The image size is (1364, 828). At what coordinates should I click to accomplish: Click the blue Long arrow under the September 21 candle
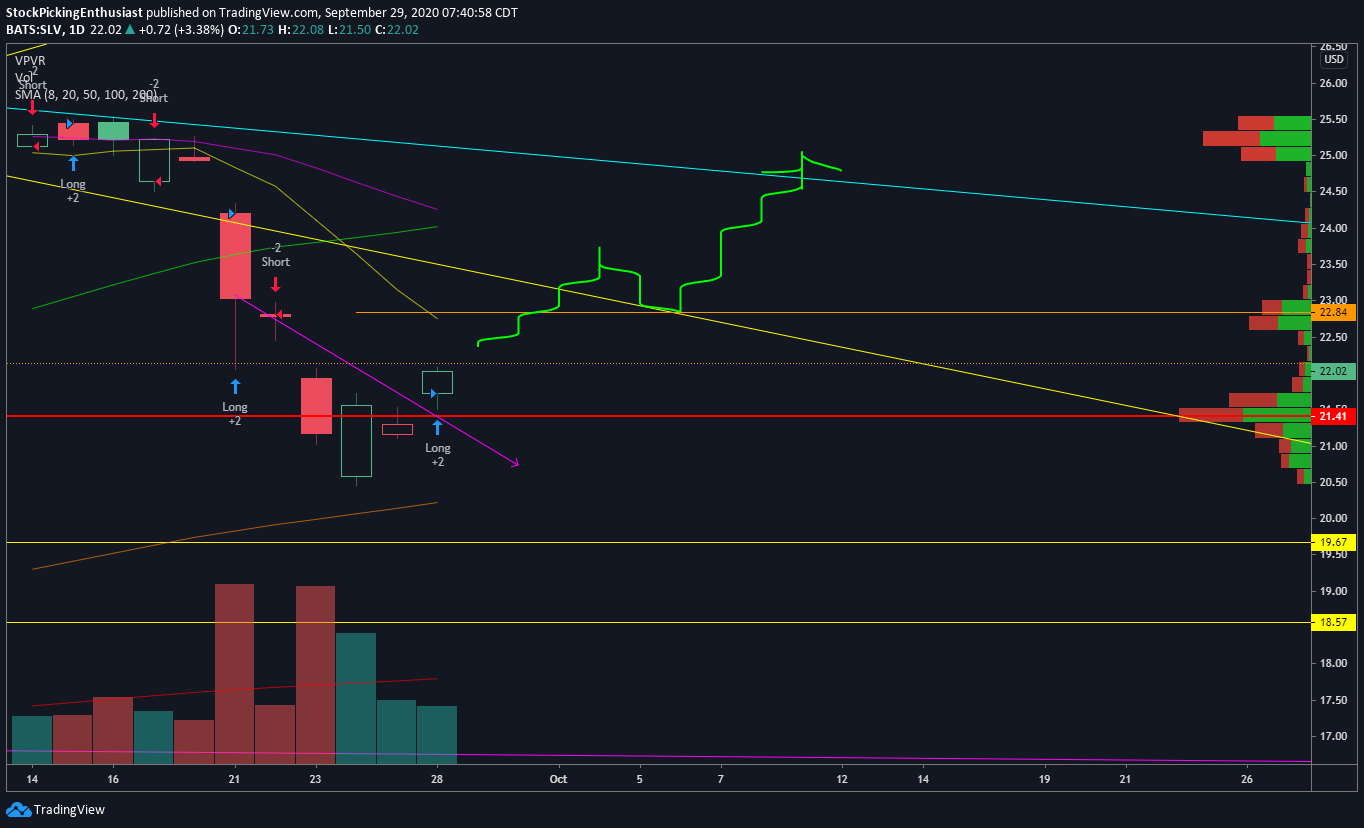click(235, 386)
